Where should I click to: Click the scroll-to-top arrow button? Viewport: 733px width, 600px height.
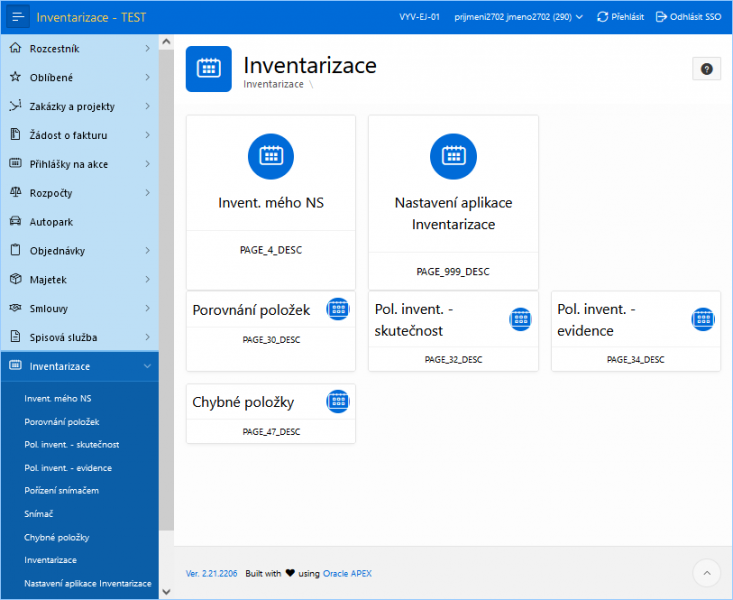click(706, 573)
